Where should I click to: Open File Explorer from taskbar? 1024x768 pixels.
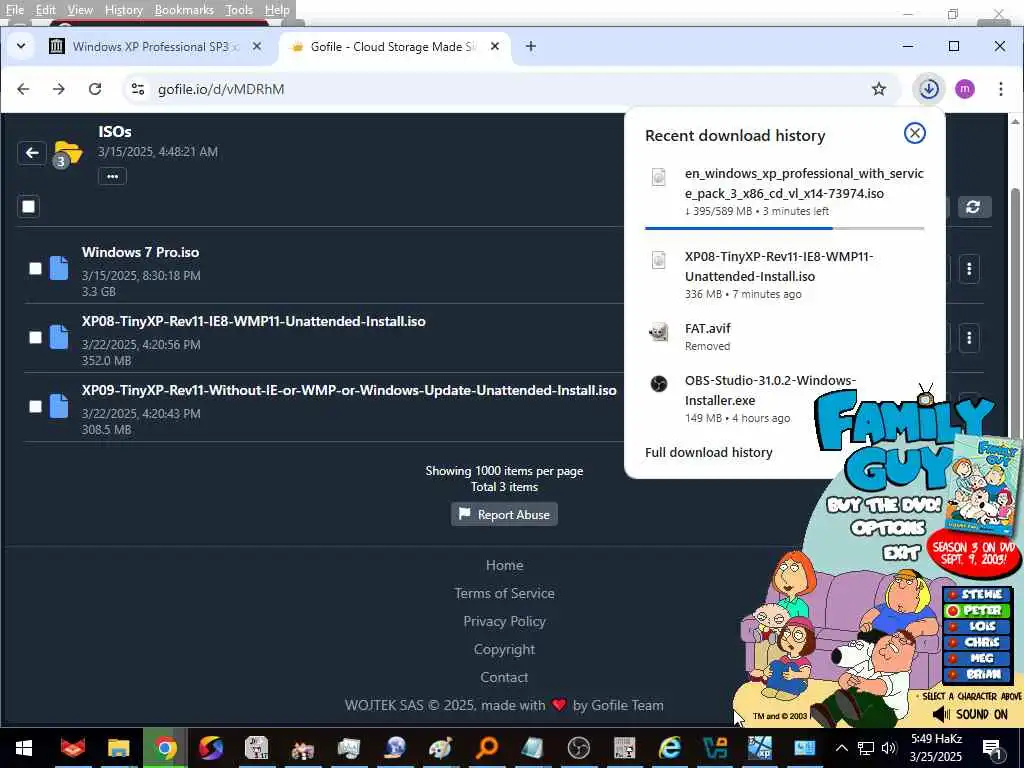coord(118,748)
